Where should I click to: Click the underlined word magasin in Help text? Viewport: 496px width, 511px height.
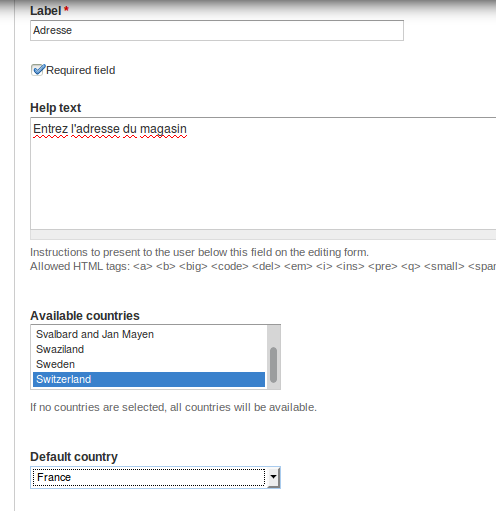coord(163,129)
